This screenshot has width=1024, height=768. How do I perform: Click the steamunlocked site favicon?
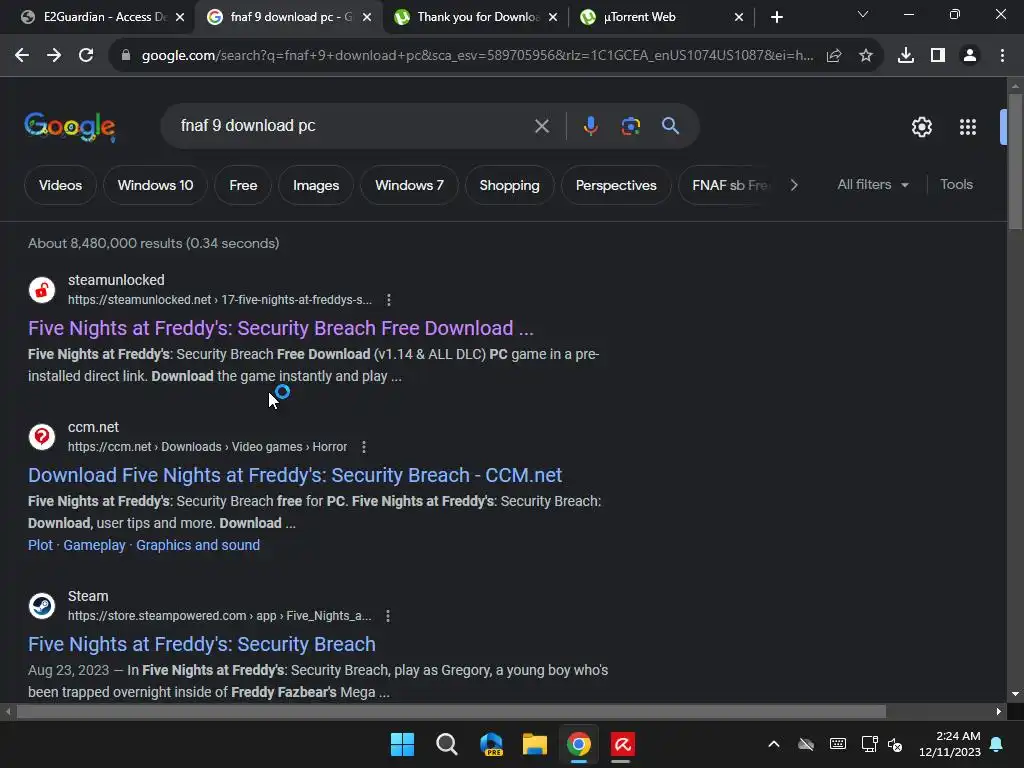click(42, 290)
